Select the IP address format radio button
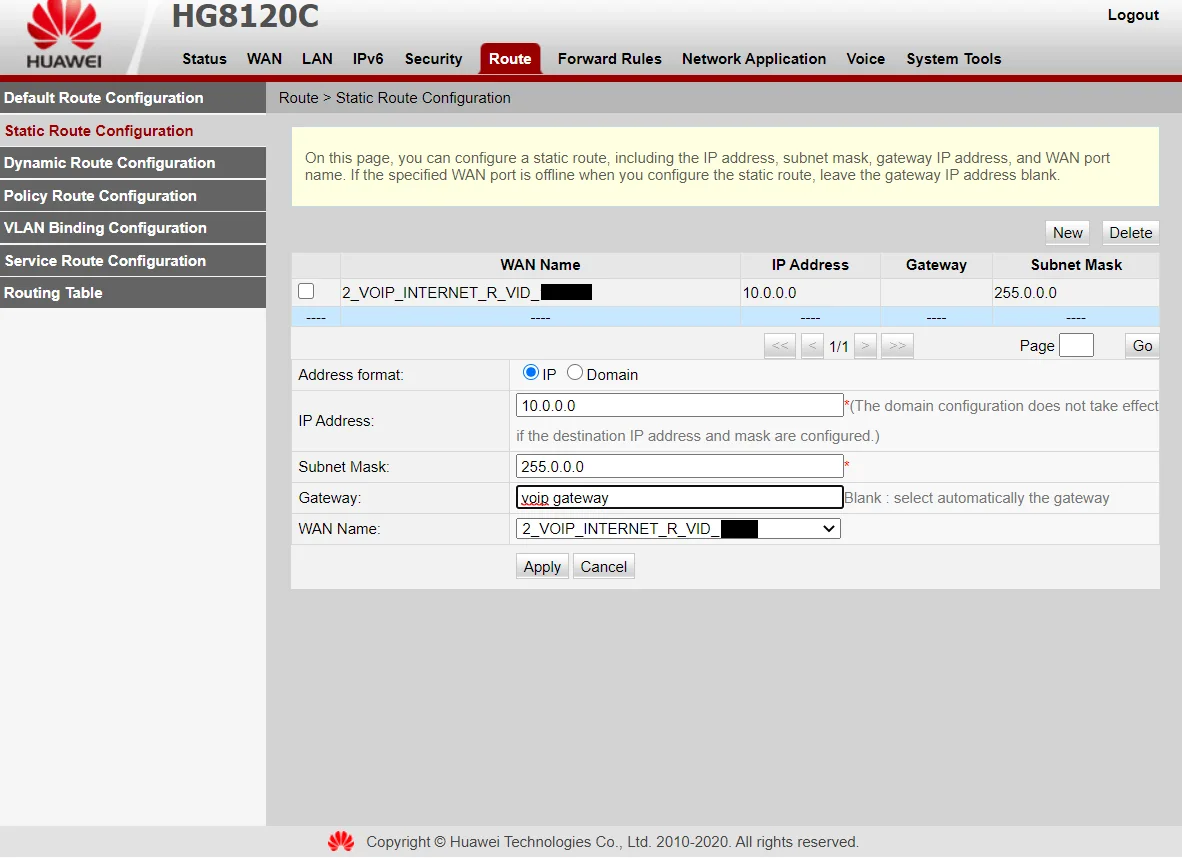Screen dimensions: 1182x858 click(530, 371)
